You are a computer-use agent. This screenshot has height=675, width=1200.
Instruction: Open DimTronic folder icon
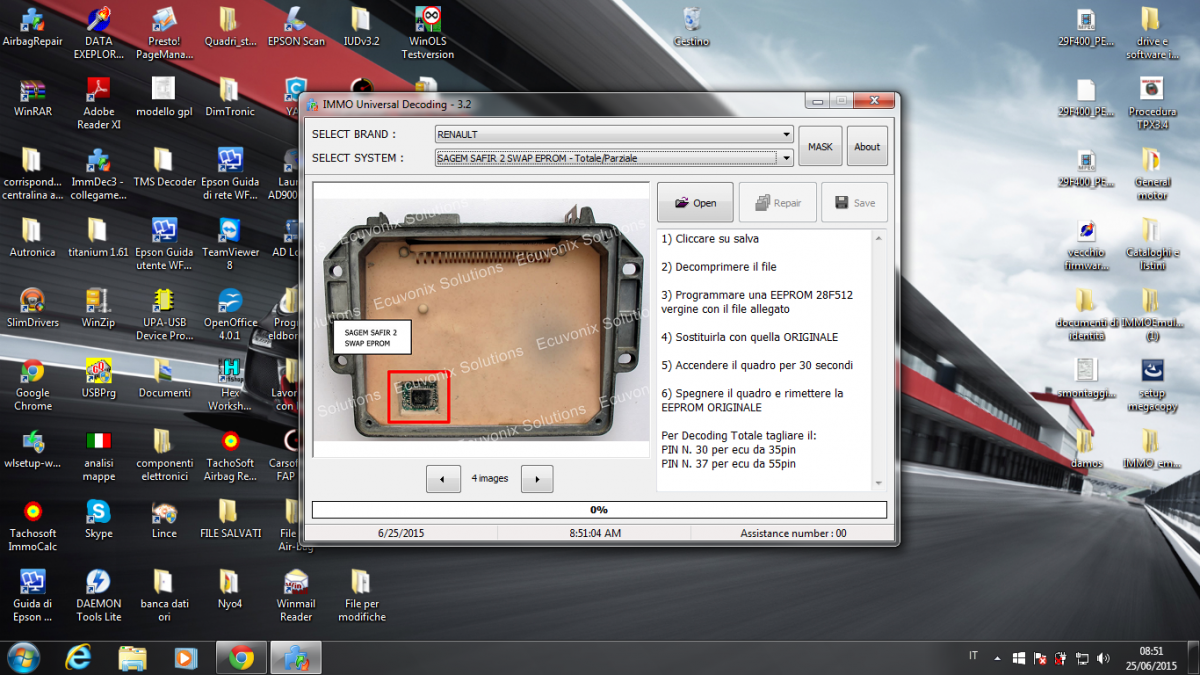pos(230,98)
